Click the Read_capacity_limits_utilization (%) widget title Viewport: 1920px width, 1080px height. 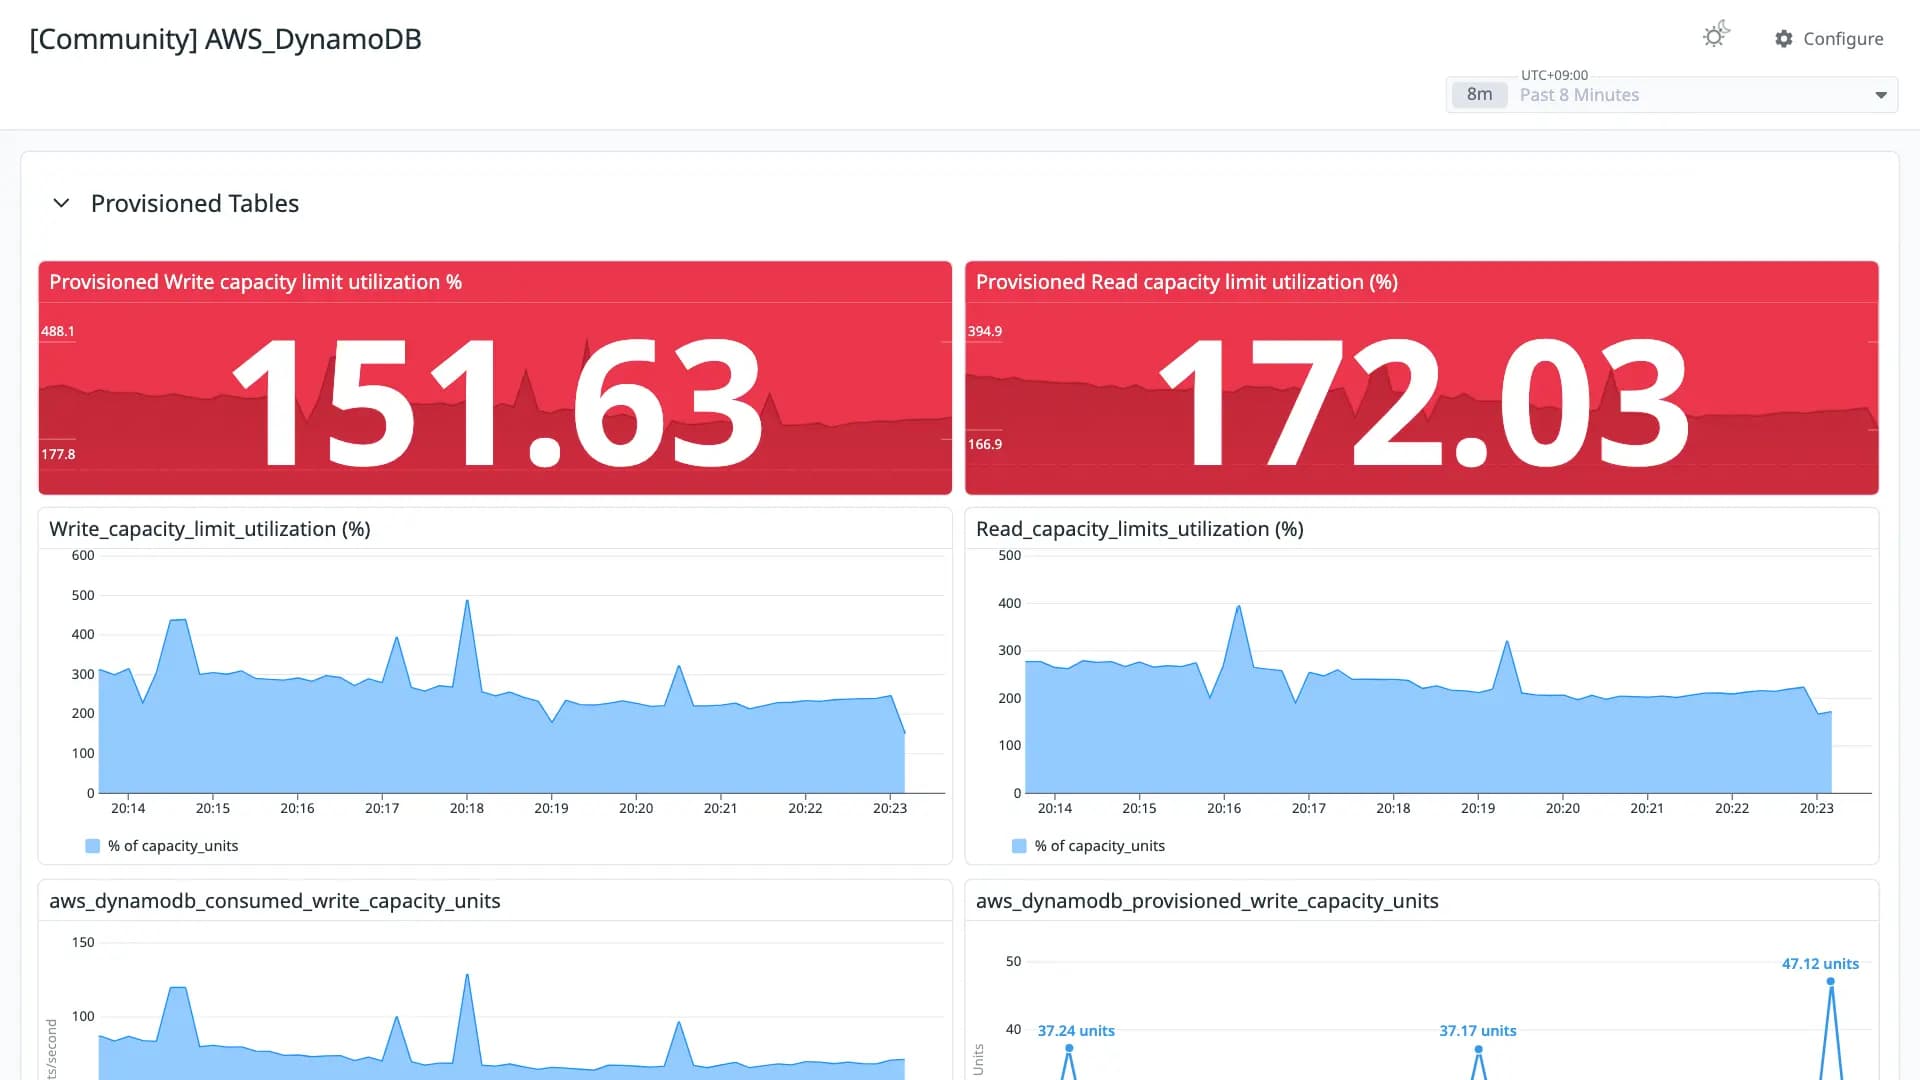(x=1140, y=529)
